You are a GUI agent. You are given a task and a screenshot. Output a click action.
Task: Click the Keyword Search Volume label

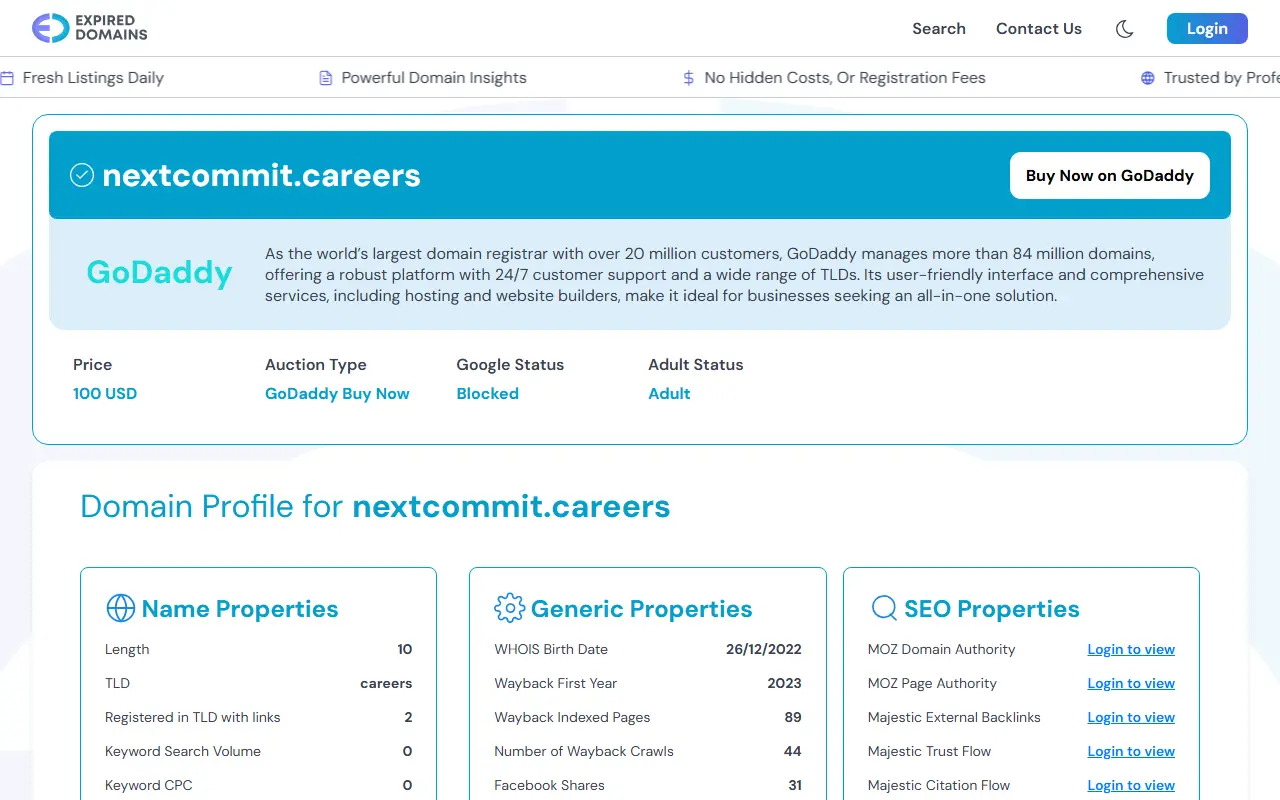tap(183, 751)
